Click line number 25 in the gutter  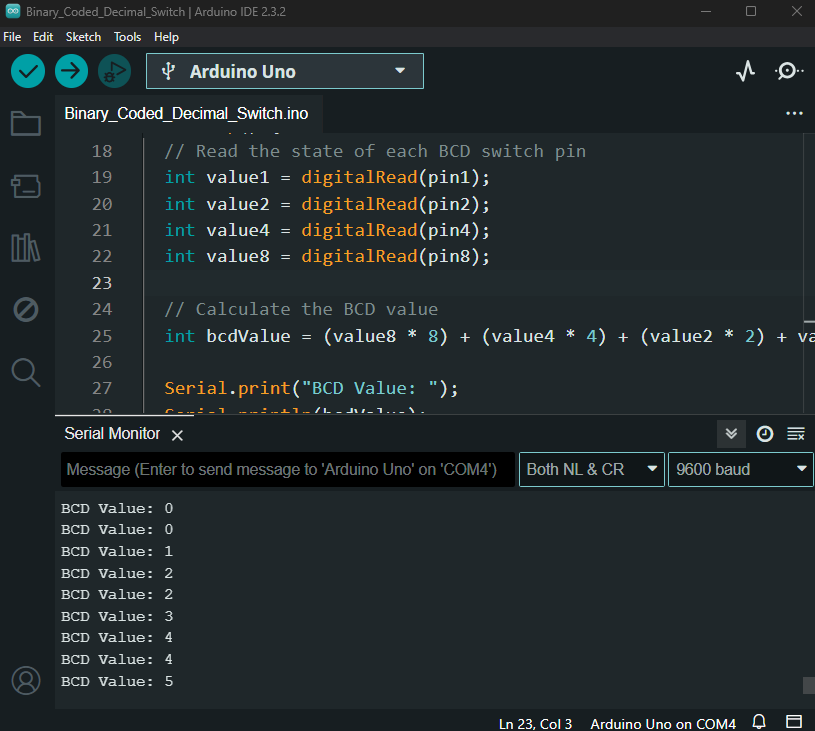(x=102, y=336)
